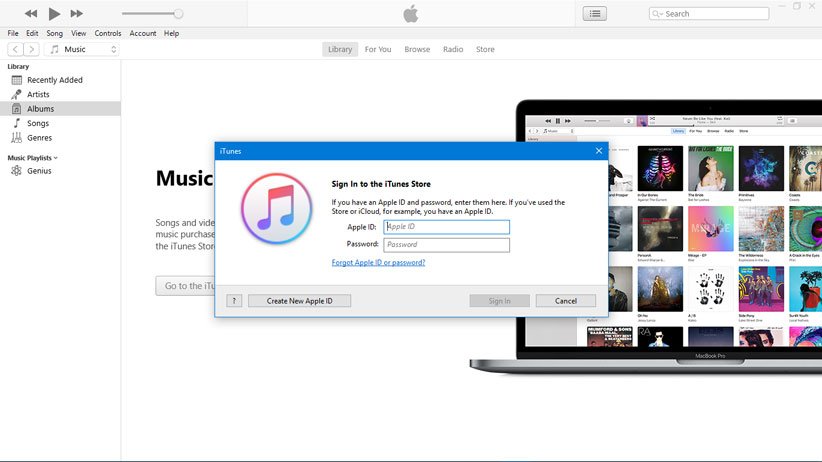This screenshot has width=822, height=462.
Task: Switch to the For You tab
Action: pyautogui.click(x=378, y=49)
